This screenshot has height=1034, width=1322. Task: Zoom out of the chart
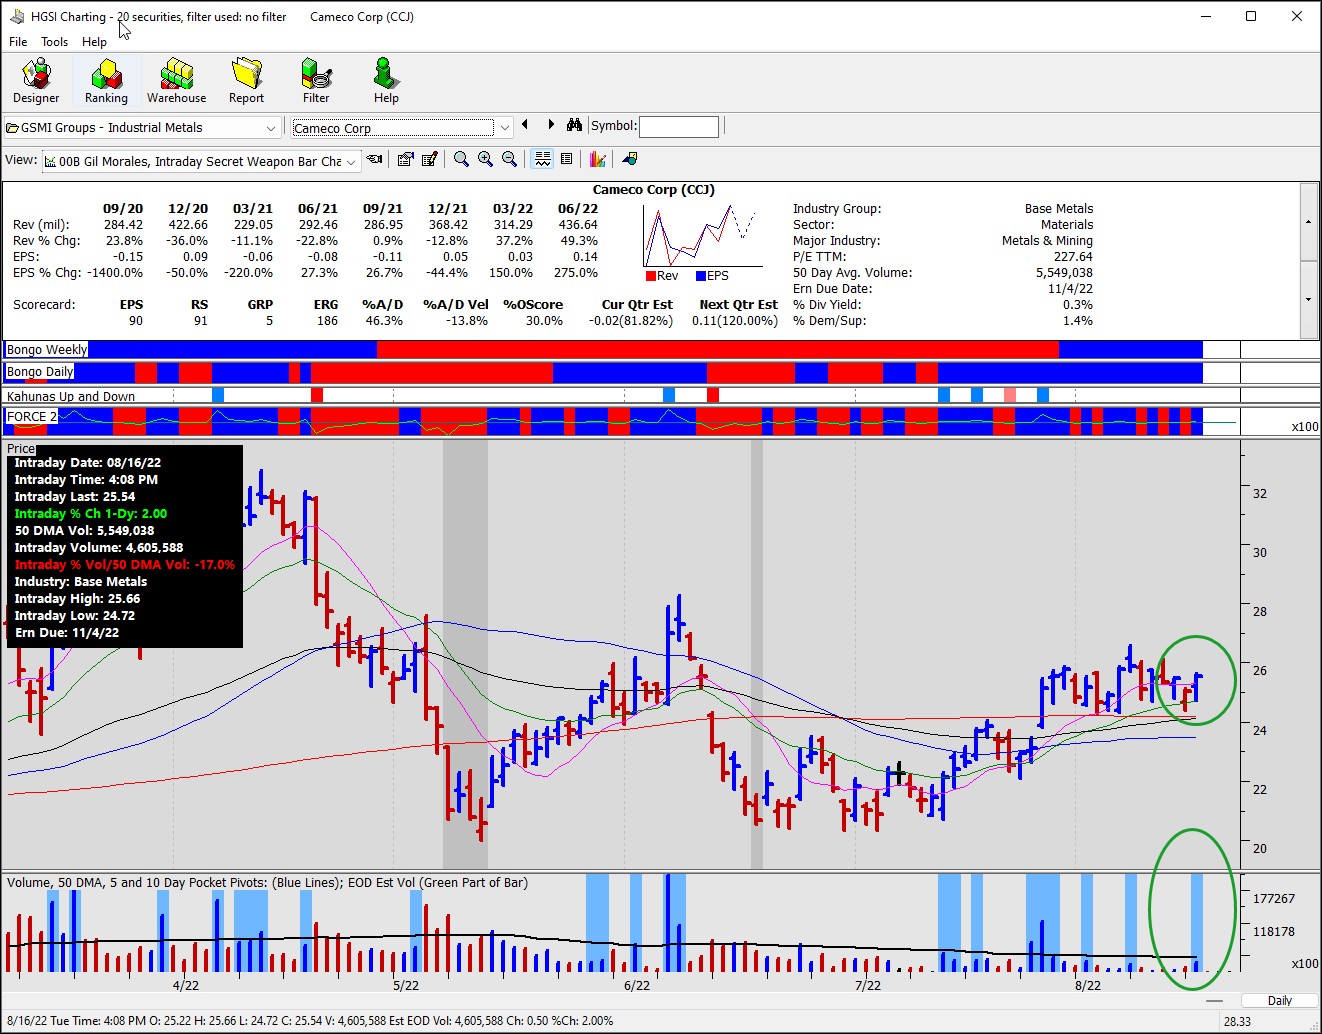tap(509, 159)
